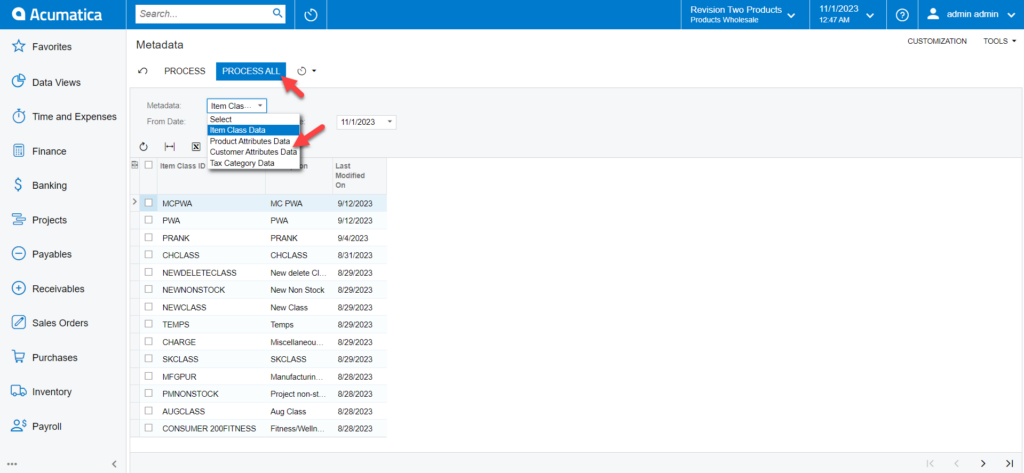Click the New Class description cell
The width and height of the screenshot is (1024, 473).
[299, 307]
